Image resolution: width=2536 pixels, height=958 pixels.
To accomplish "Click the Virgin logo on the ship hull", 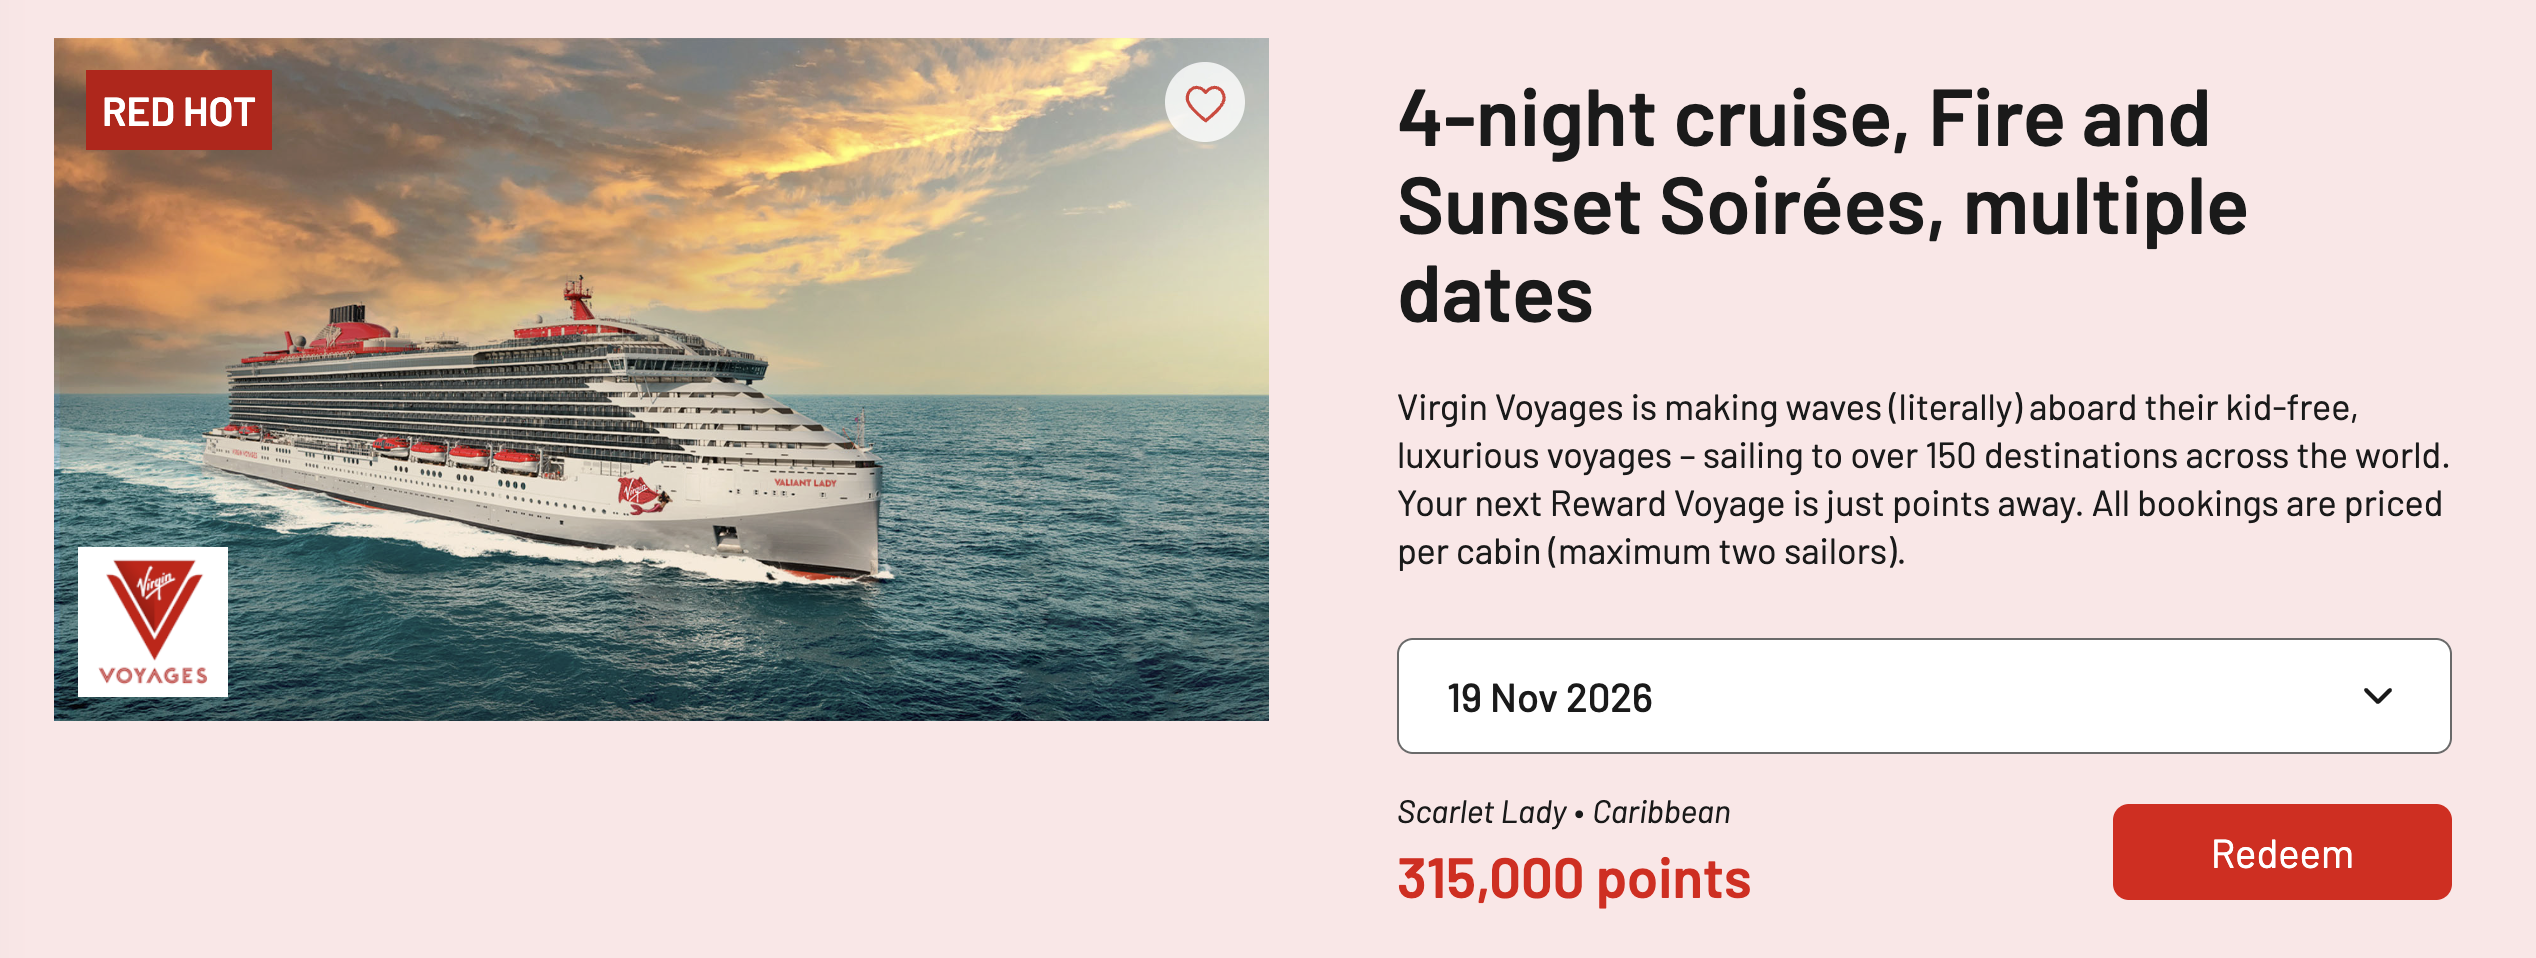I will (x=640, y=494).
